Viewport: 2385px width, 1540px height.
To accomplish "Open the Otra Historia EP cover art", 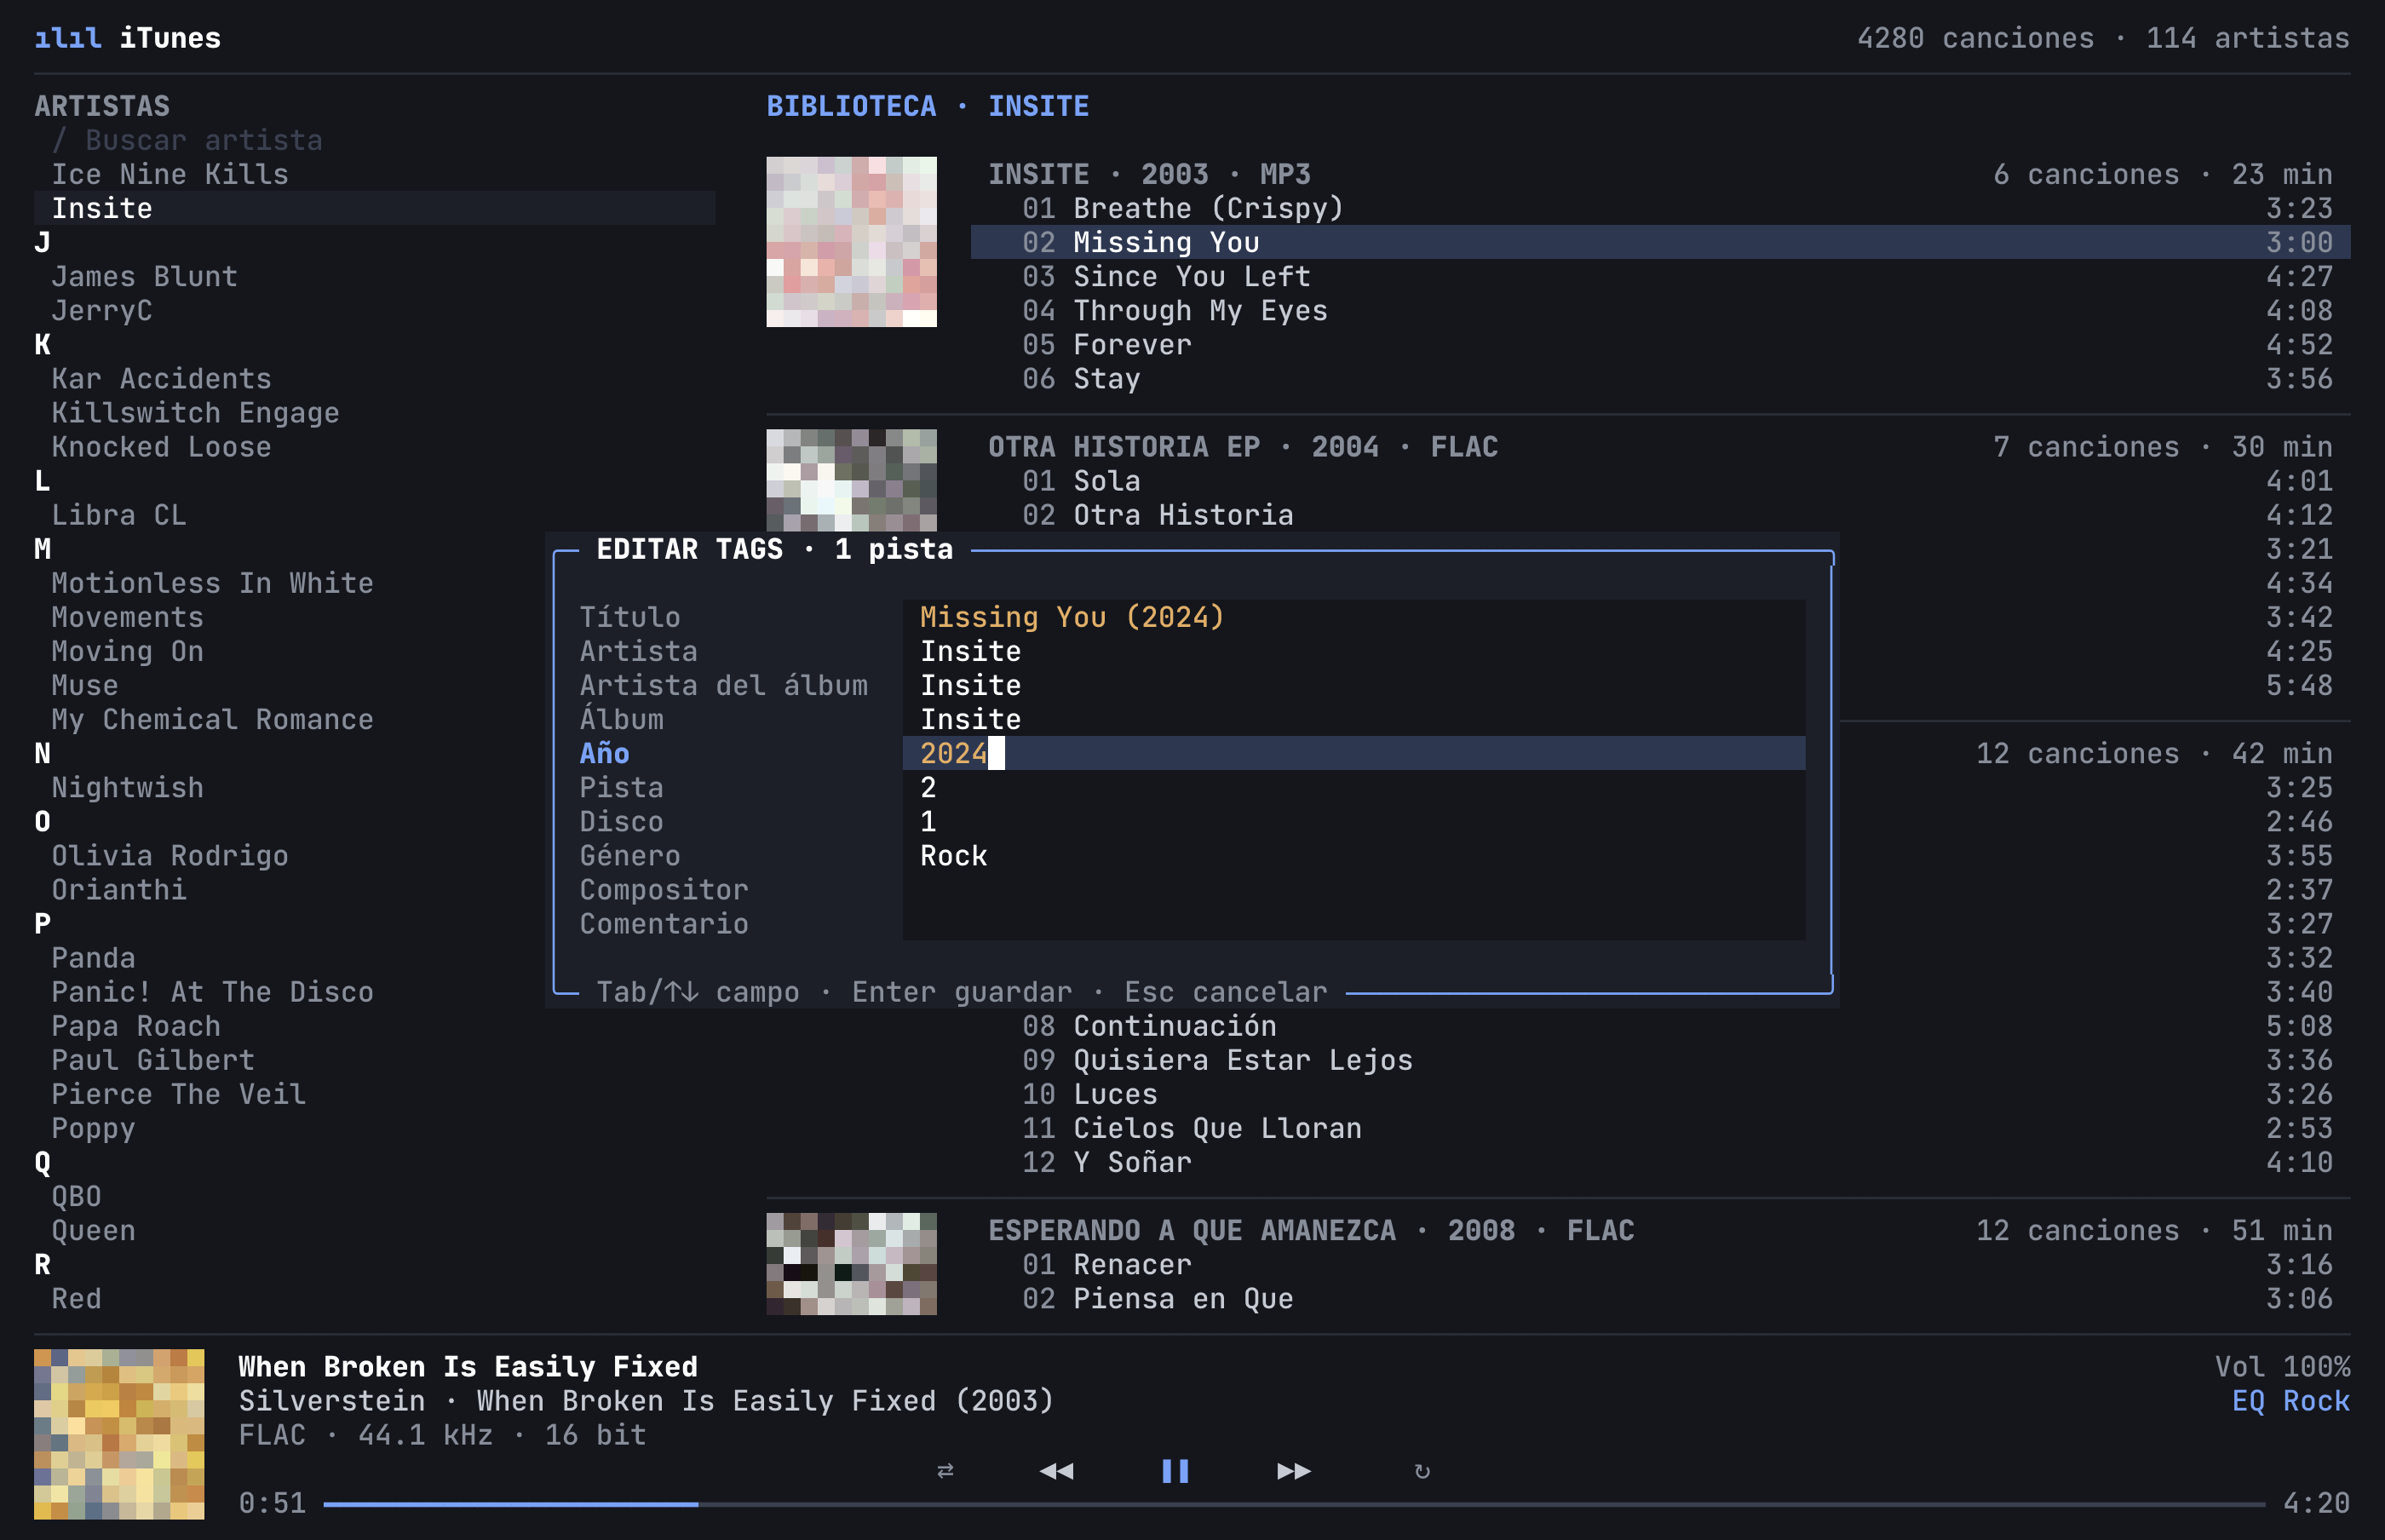I will coord(851,480).
